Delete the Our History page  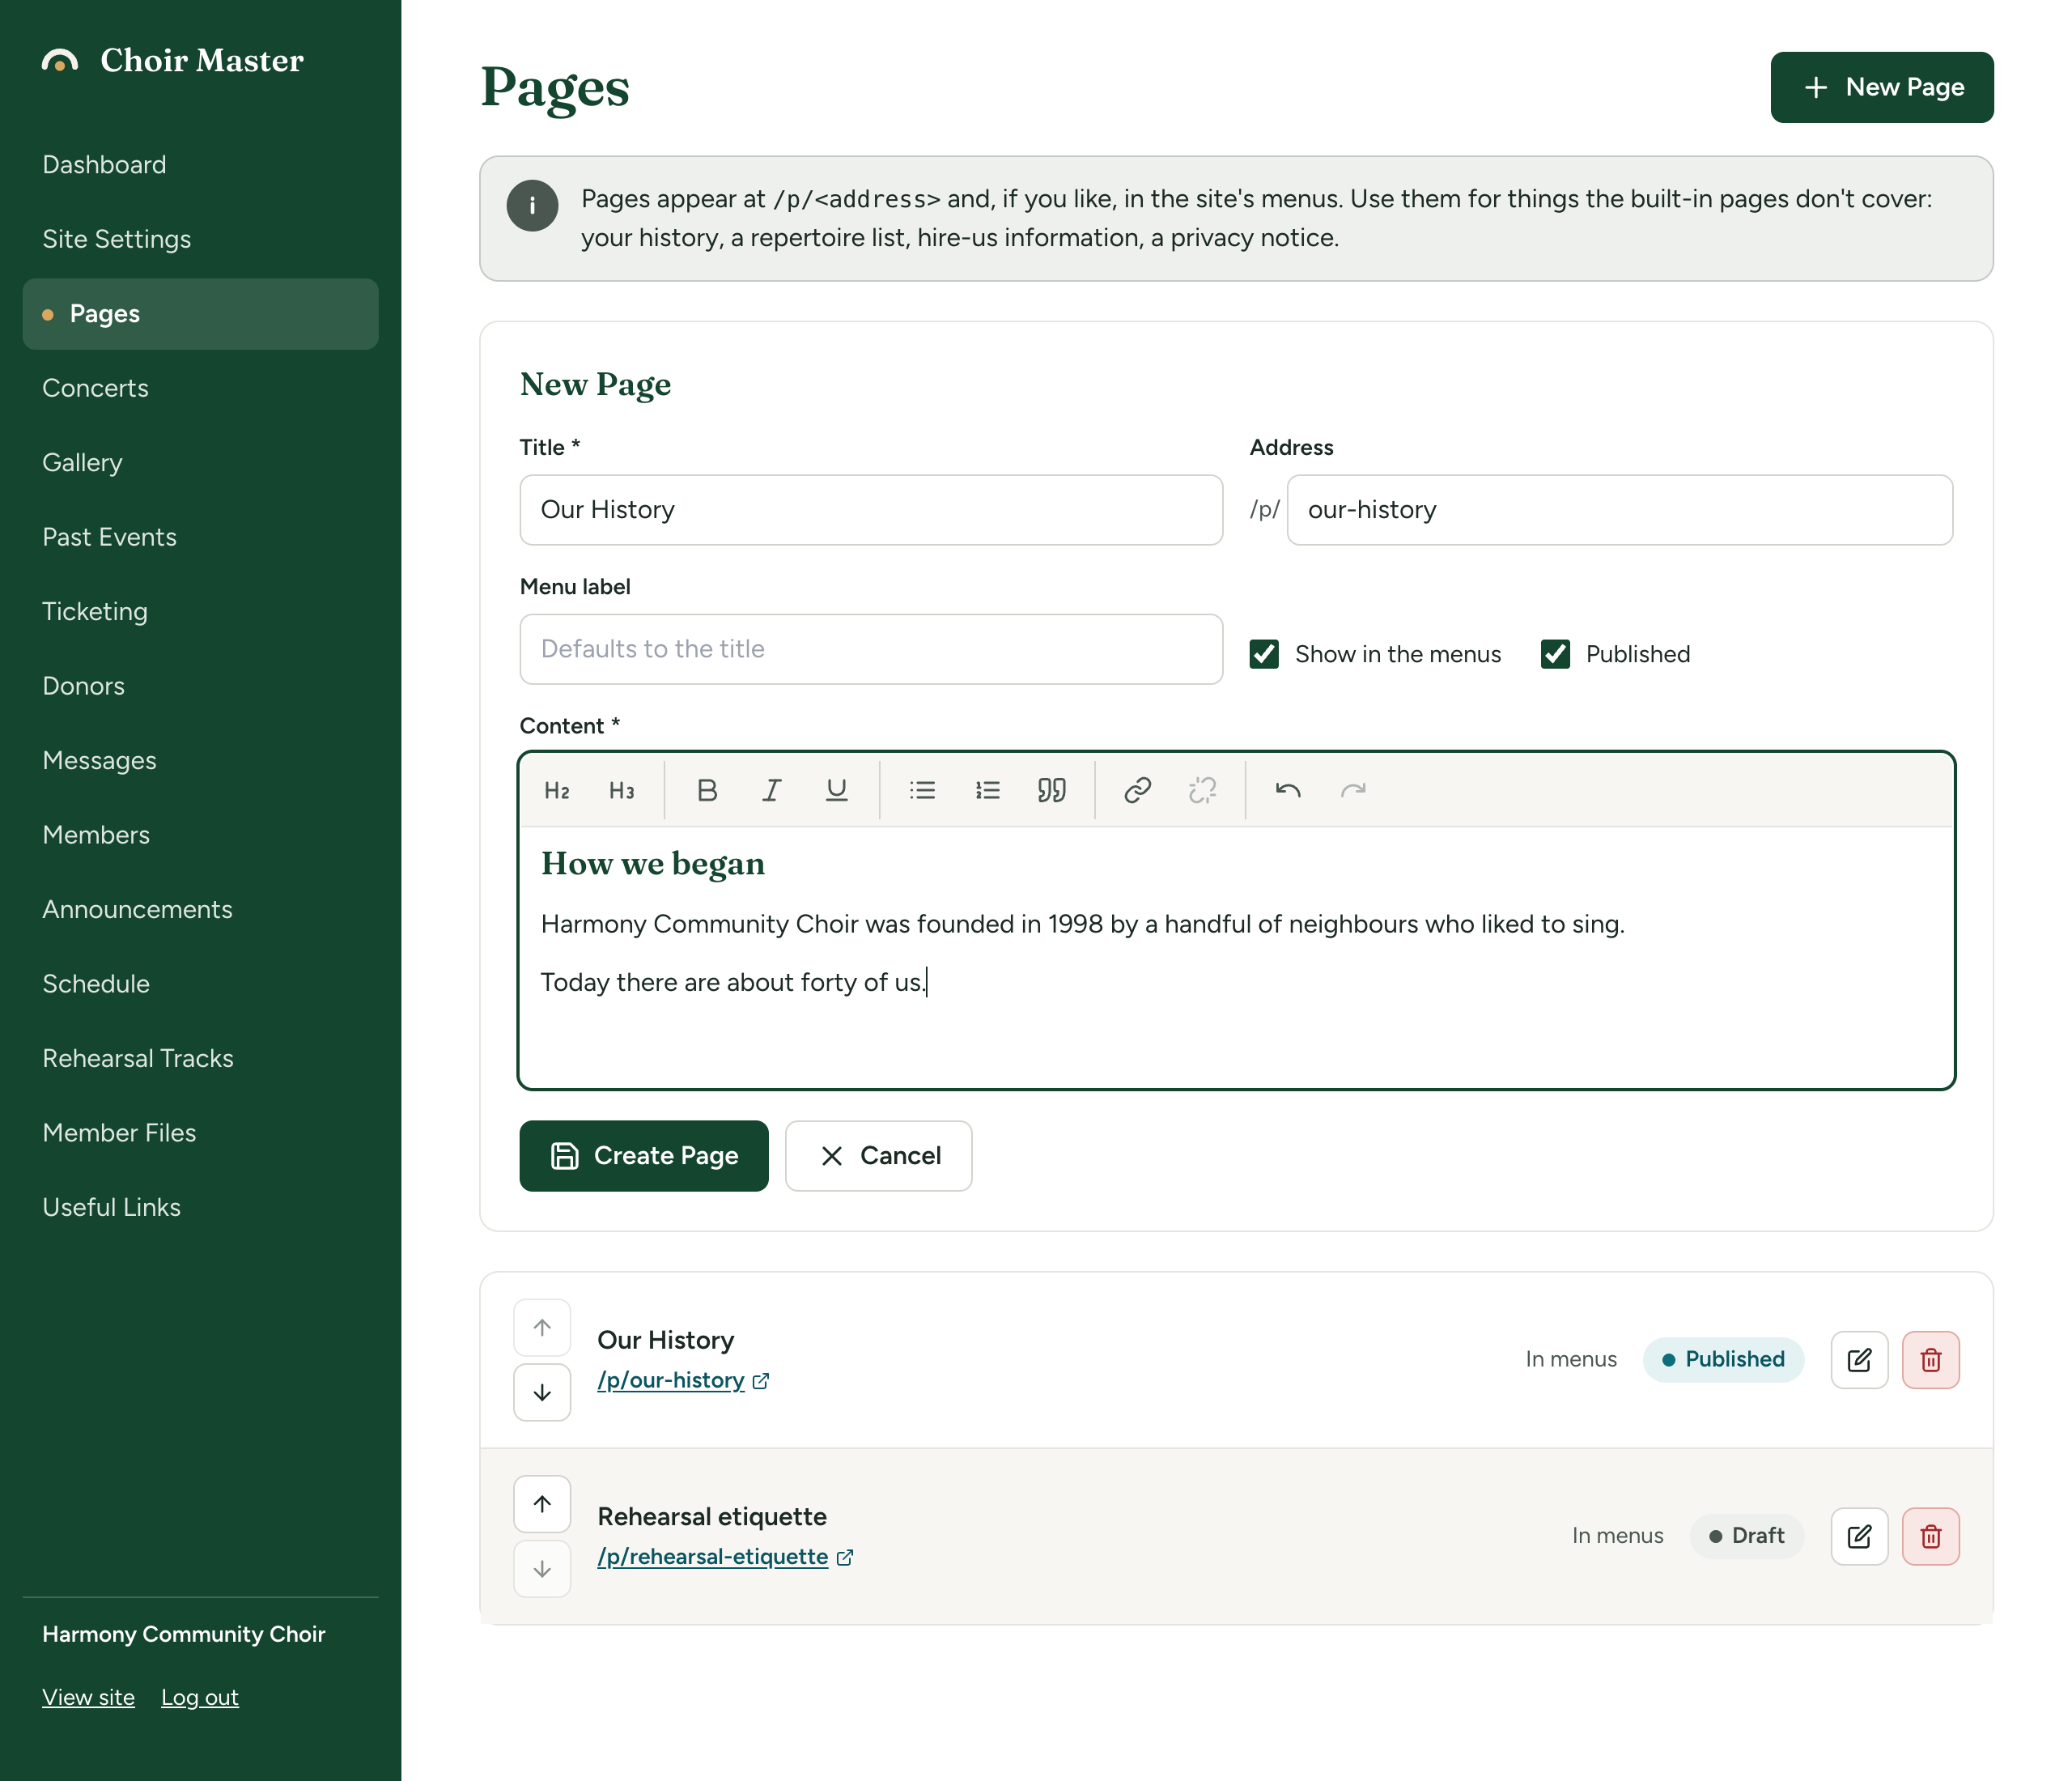coord(1931,1360)
